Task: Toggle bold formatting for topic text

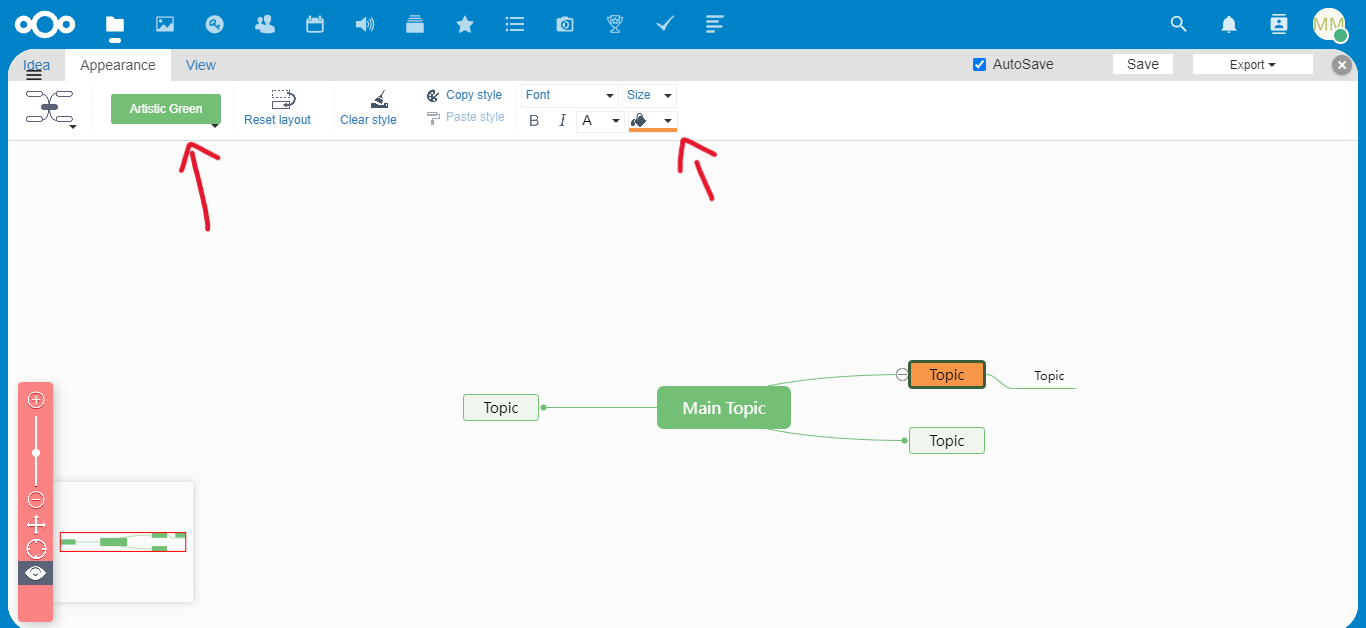Action: click(x=534, y=120)
